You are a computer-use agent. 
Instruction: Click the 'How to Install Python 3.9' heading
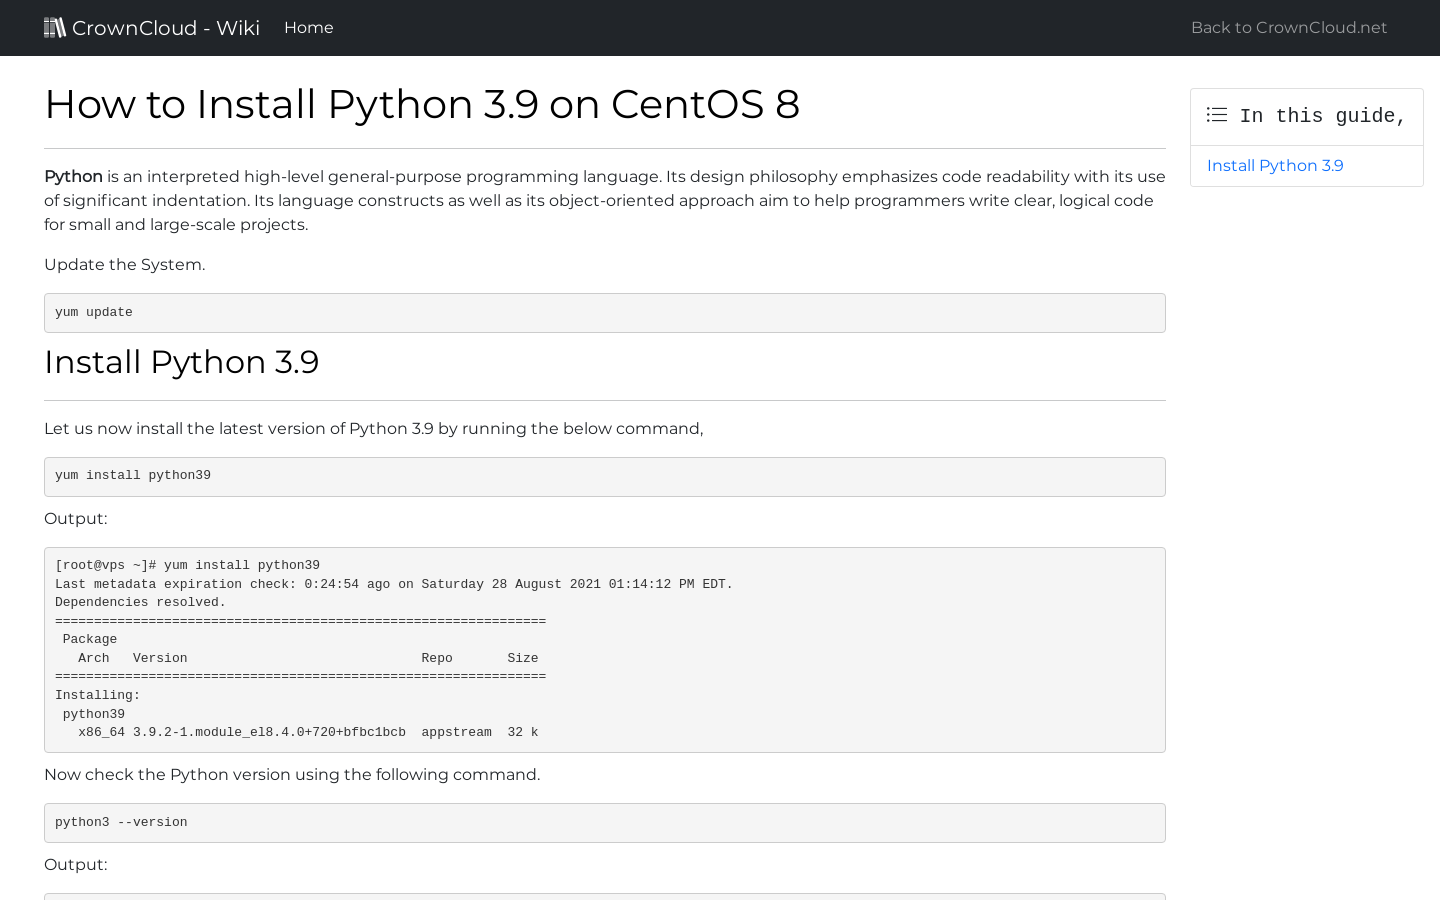pyautogui.click(x=421, y=104)
